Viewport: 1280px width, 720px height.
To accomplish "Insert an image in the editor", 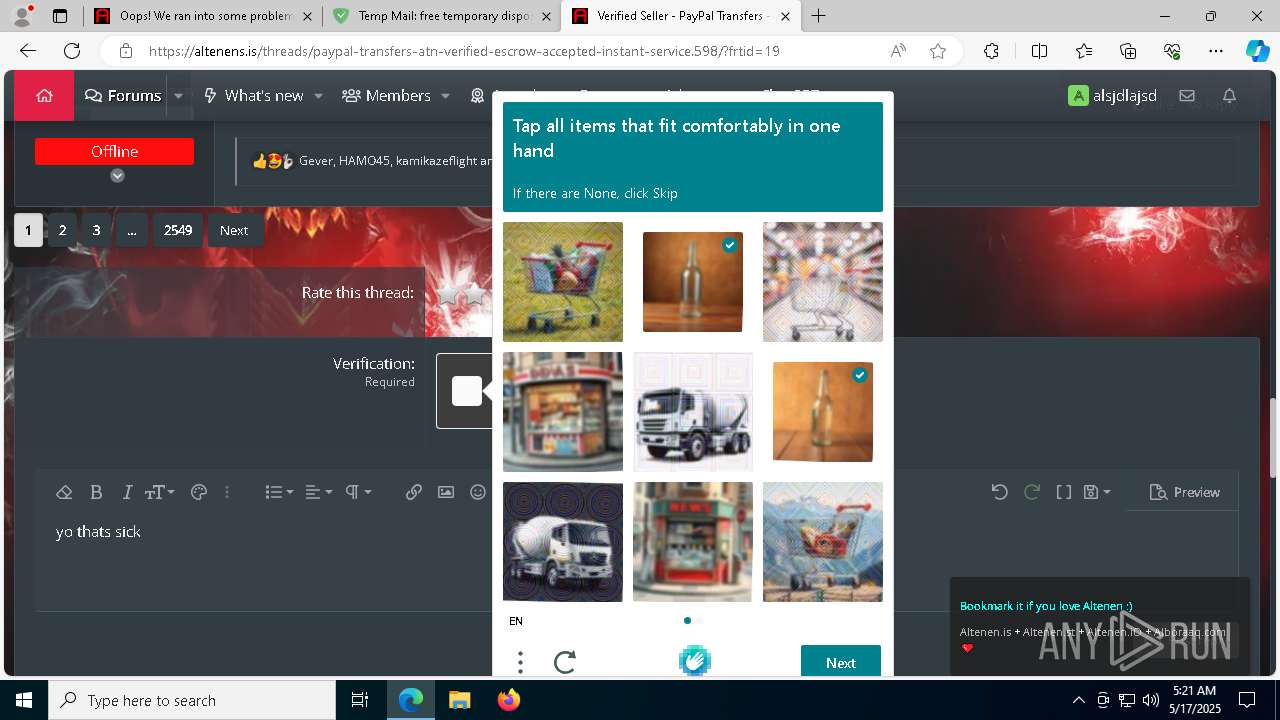I will click(x=446, y=492).
